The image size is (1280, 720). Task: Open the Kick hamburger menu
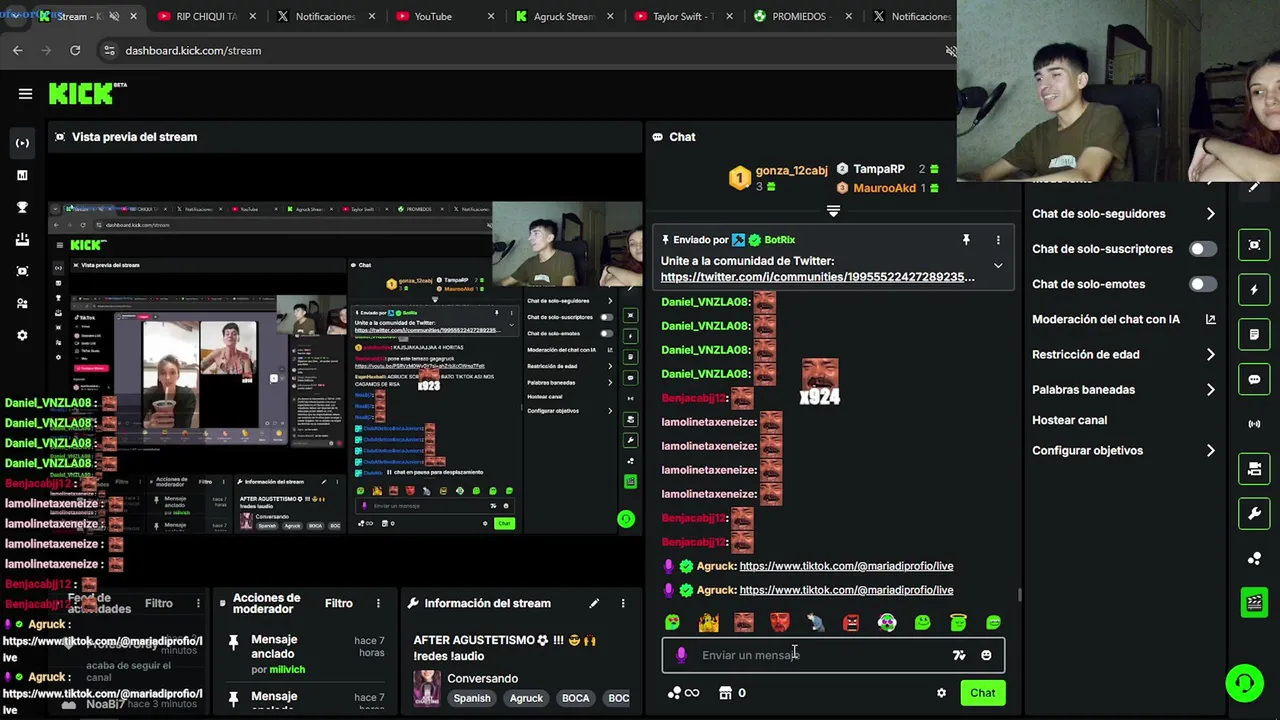click(x=25, y=94)
